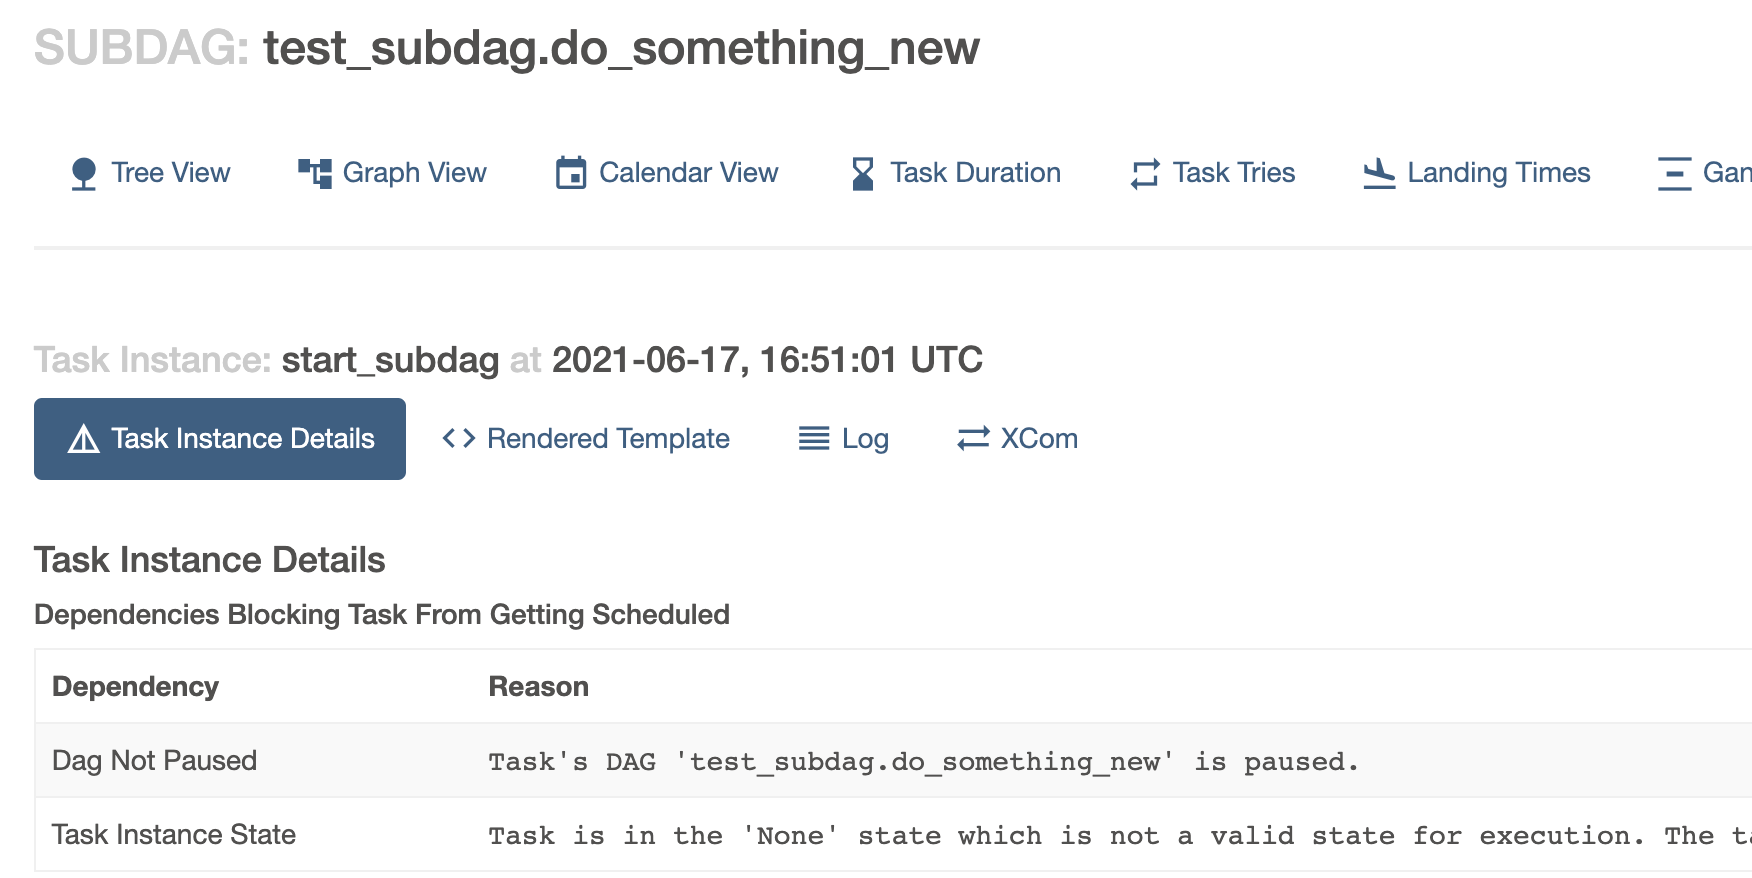
Task: Click the Gantt chart icon
Action: (x=1674, y=172)
